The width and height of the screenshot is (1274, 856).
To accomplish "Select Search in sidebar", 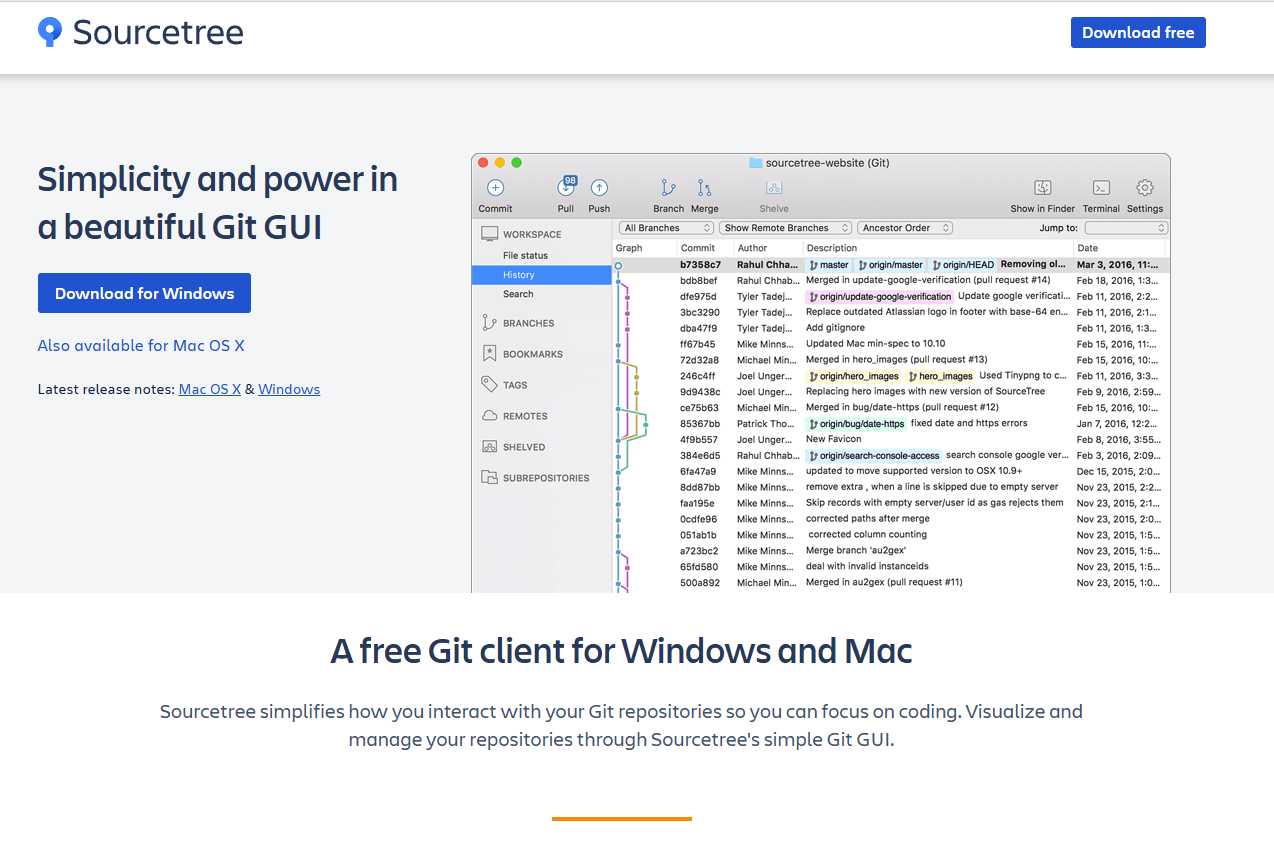I will tap(518, 294).
